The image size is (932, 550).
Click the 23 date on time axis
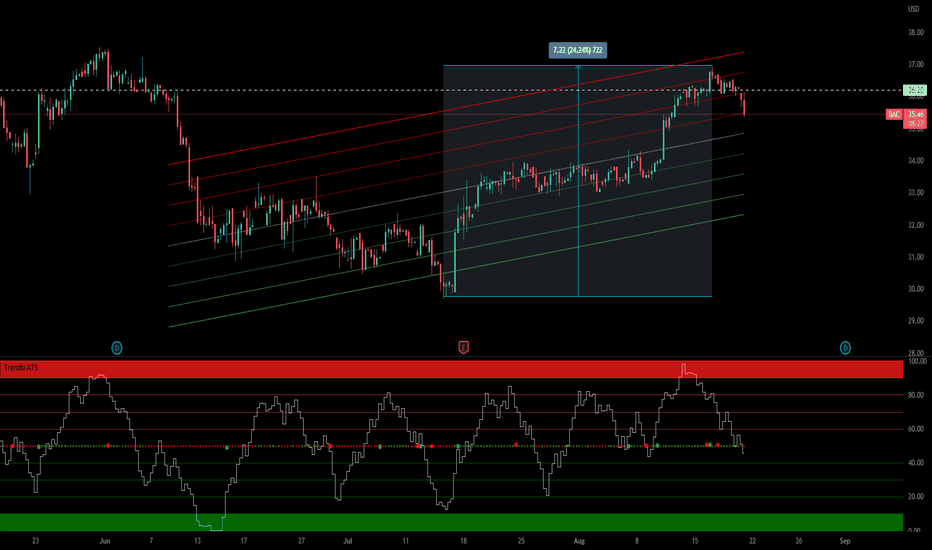[36, 541]
